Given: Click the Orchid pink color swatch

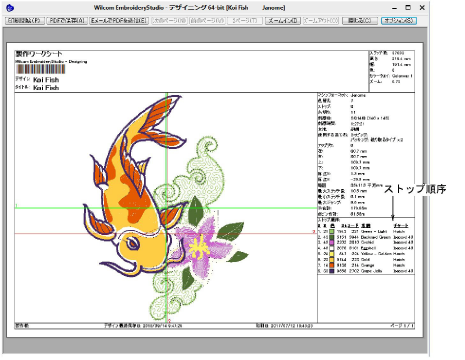Looking at the screenshot, I should pos(332,243).
